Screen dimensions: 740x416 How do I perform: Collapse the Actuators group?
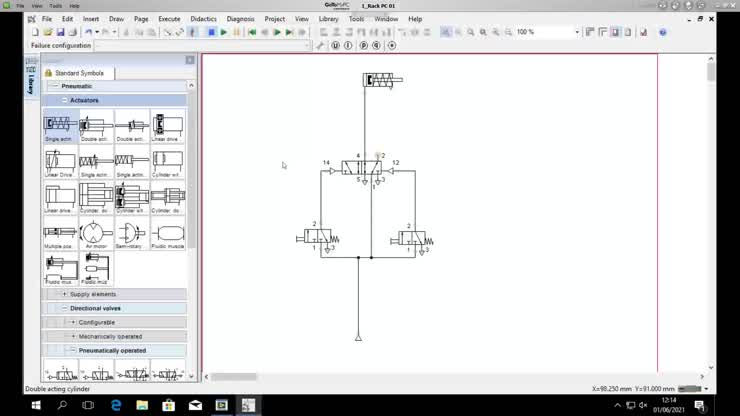[x=65, y=100]
